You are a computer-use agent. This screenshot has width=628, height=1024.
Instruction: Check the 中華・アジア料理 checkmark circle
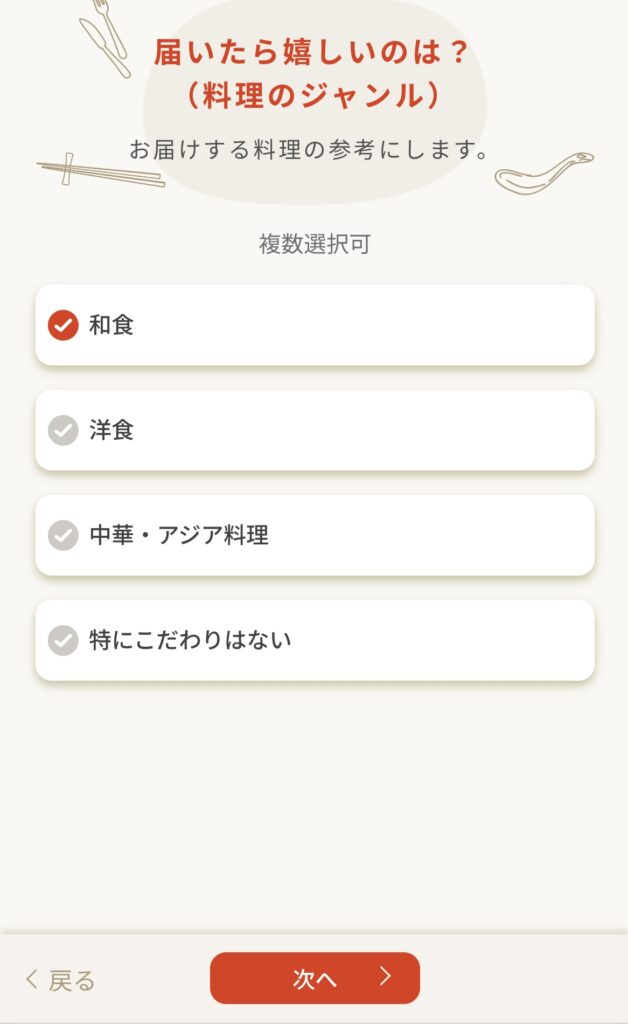coord(63,535)
